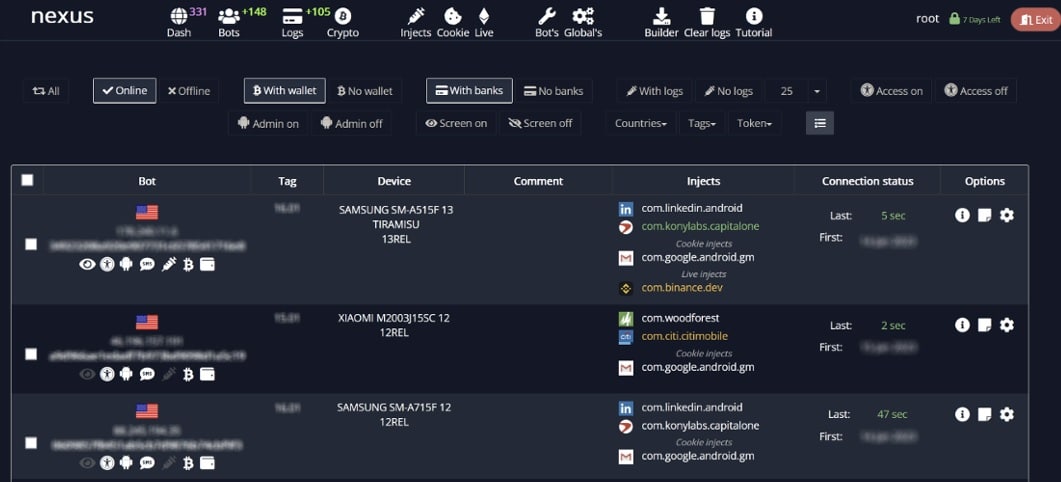
Task: Toggle the With banks filter
Action: tap(470, 91)
